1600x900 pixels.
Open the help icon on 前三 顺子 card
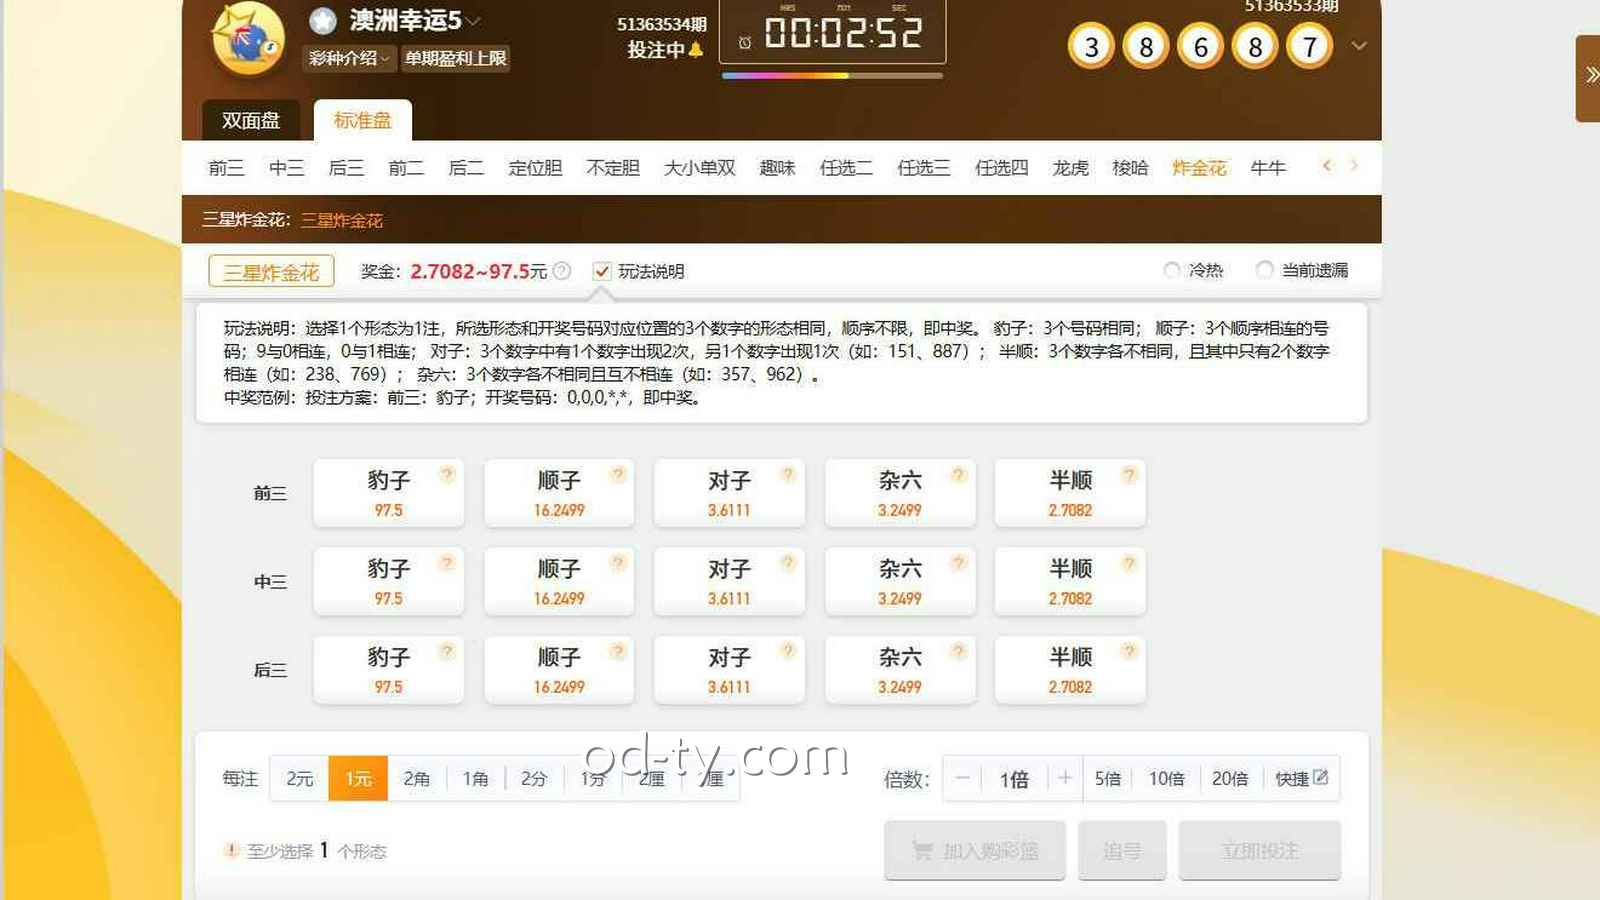coord(618,474)
